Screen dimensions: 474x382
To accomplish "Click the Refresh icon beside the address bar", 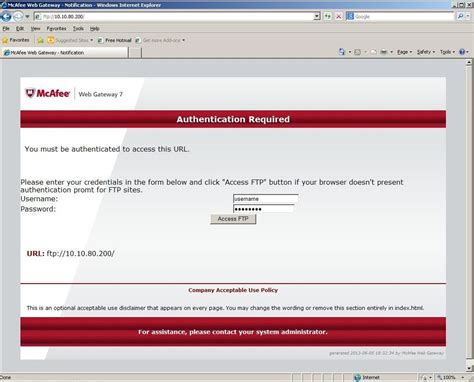I will point(328,16).
